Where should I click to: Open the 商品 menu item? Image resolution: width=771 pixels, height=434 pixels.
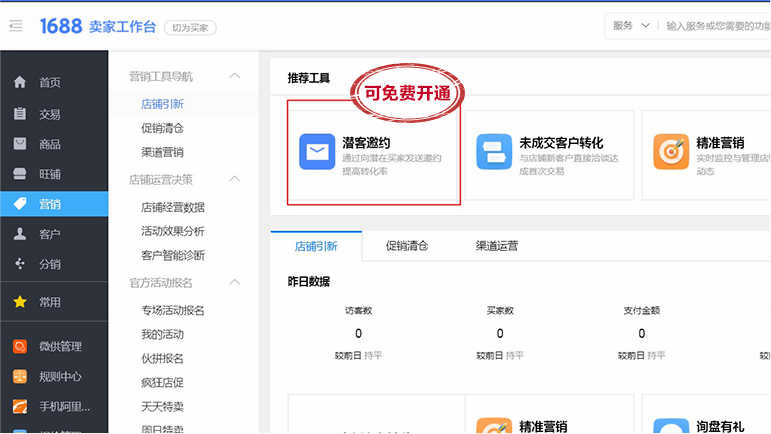pos(54,144)
